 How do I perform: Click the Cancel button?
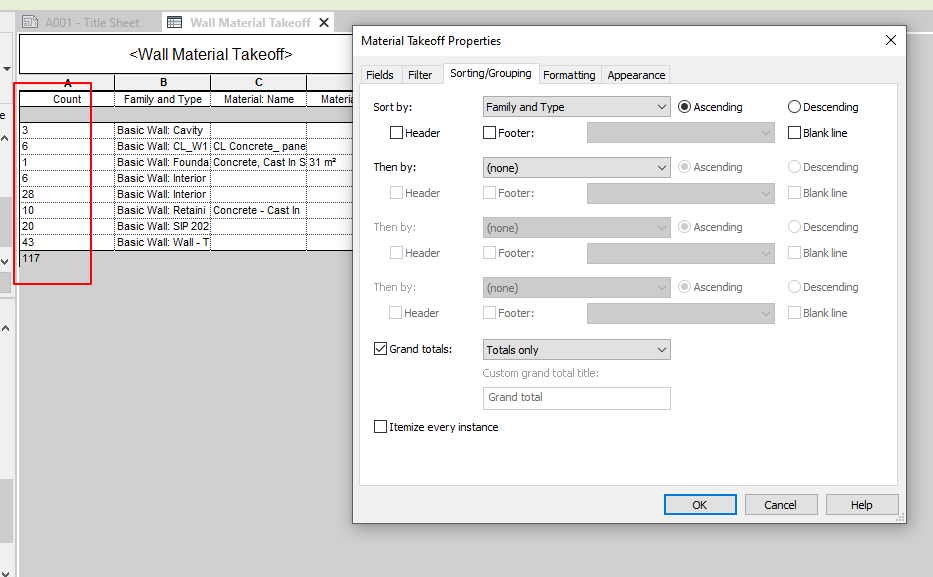pyautogui.click(x=781, y=504)
